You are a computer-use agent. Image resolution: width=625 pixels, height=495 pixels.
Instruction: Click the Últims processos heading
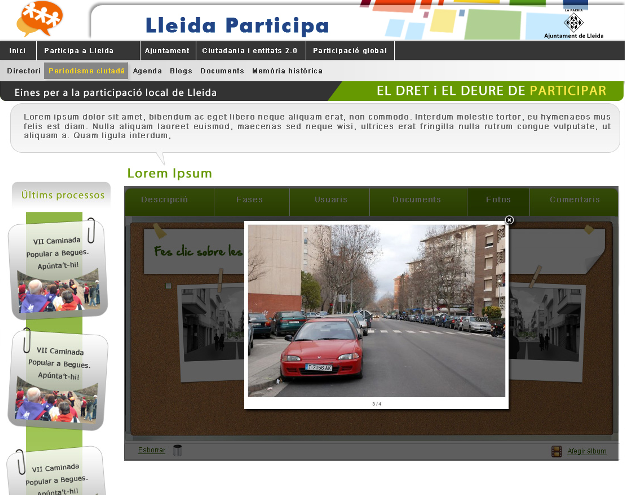click(63, 195)
